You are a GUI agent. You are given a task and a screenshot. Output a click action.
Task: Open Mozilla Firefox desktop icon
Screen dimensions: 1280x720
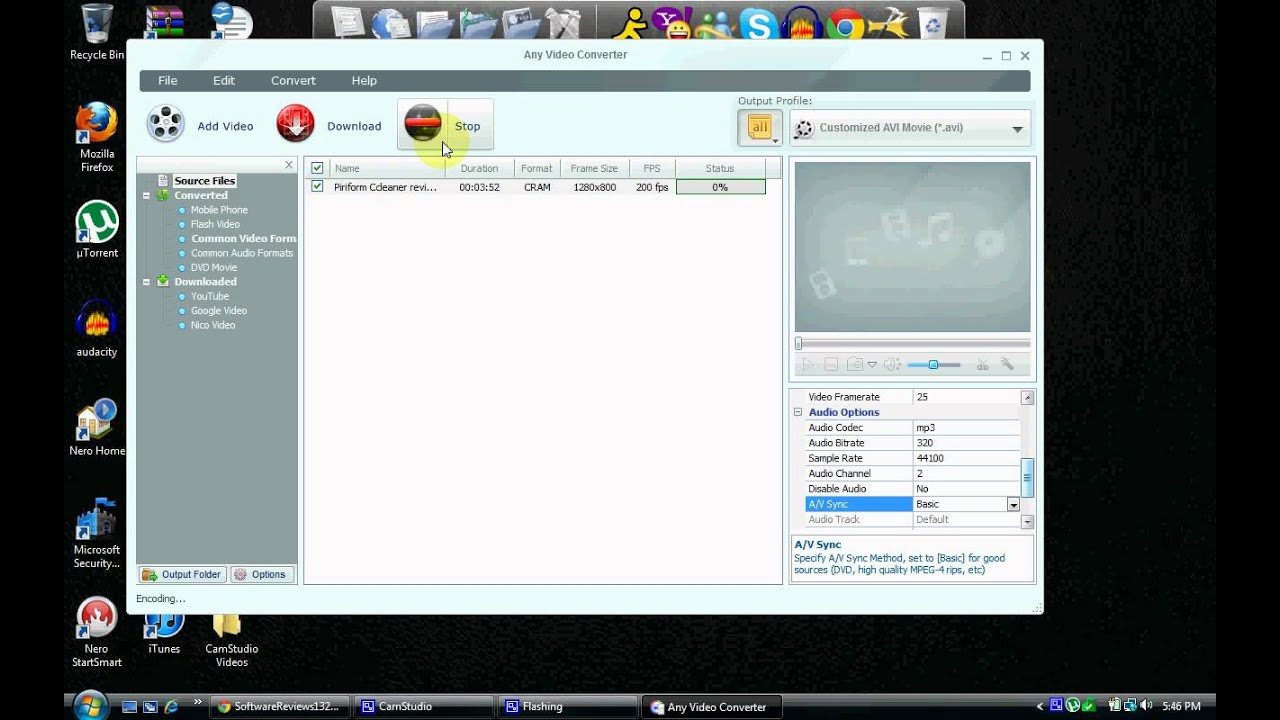point(97,137)
